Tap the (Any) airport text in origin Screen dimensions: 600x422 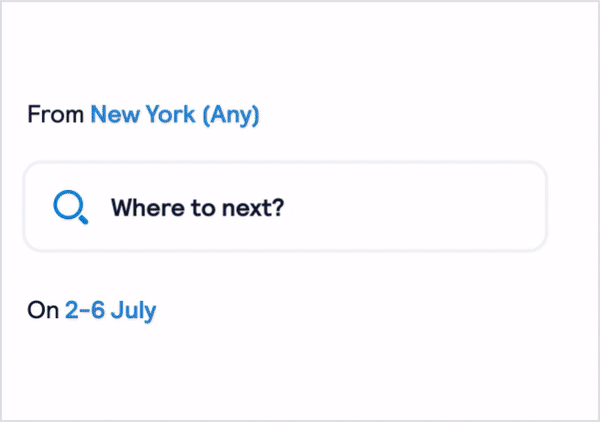pyautogui.click(x=231, y=115)
